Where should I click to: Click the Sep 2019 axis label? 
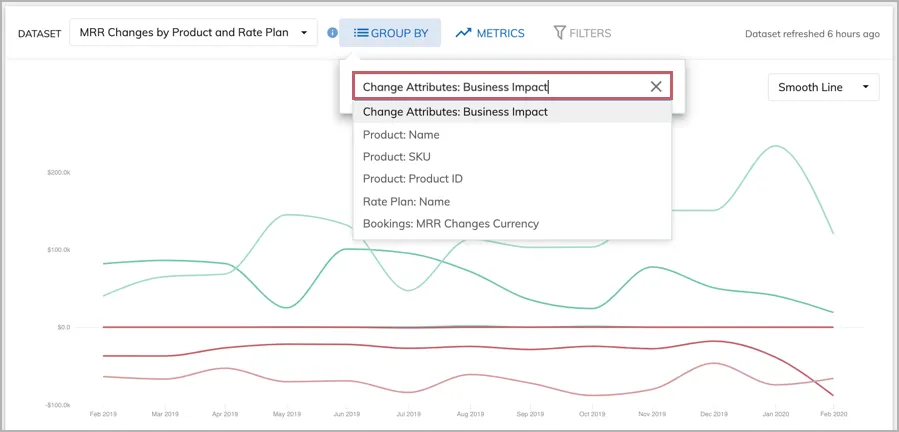tap(530, 414)
